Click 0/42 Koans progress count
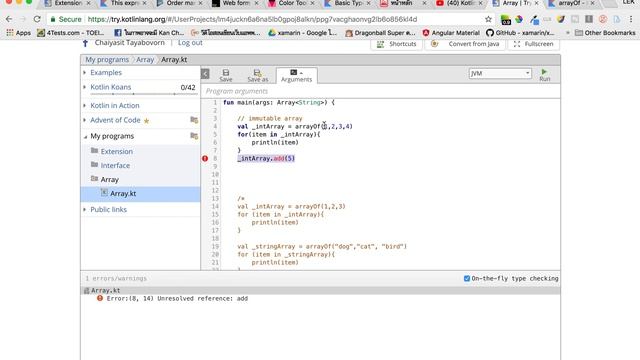Viewport: 640px width, 360px height. (x=188, y=87)
